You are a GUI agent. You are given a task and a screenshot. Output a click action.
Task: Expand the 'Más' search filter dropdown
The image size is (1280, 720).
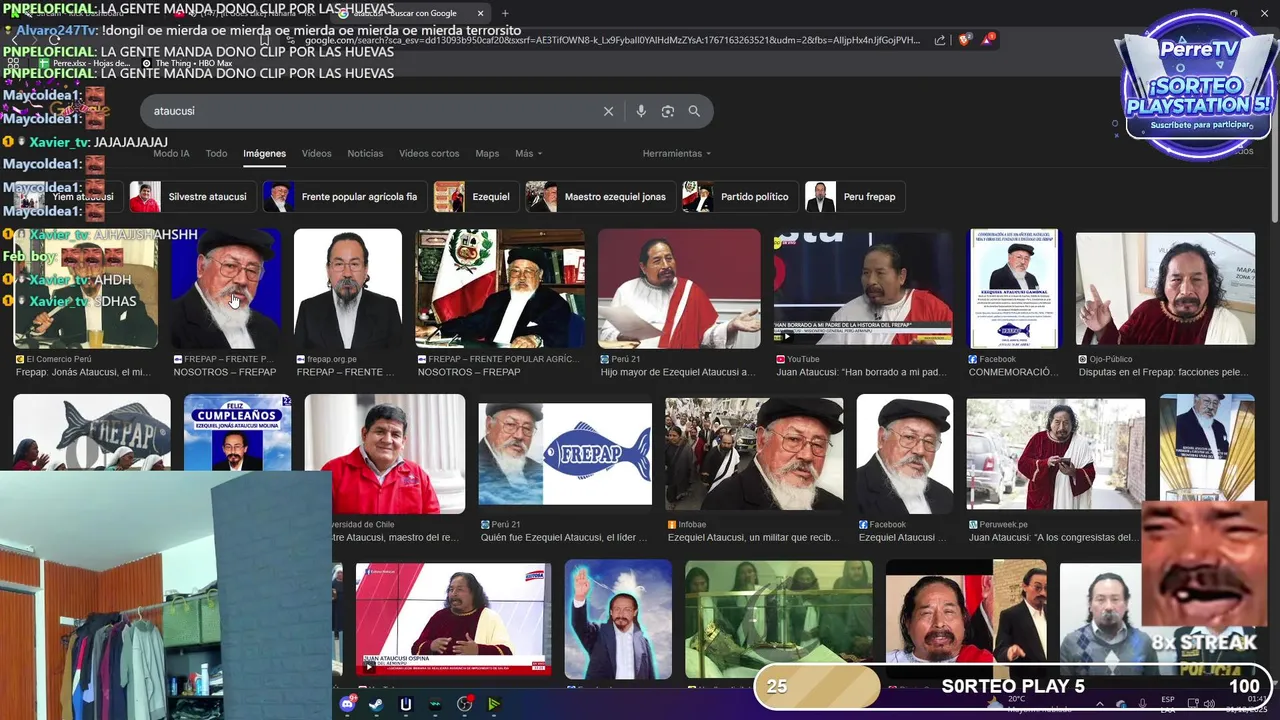coord(528,154)
